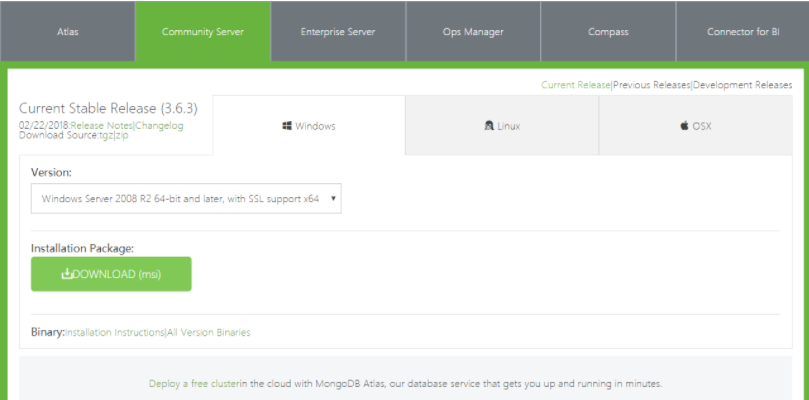Click the Windows logo icon
The width and height of the screenshot is (809, 400).
[287, 125]
